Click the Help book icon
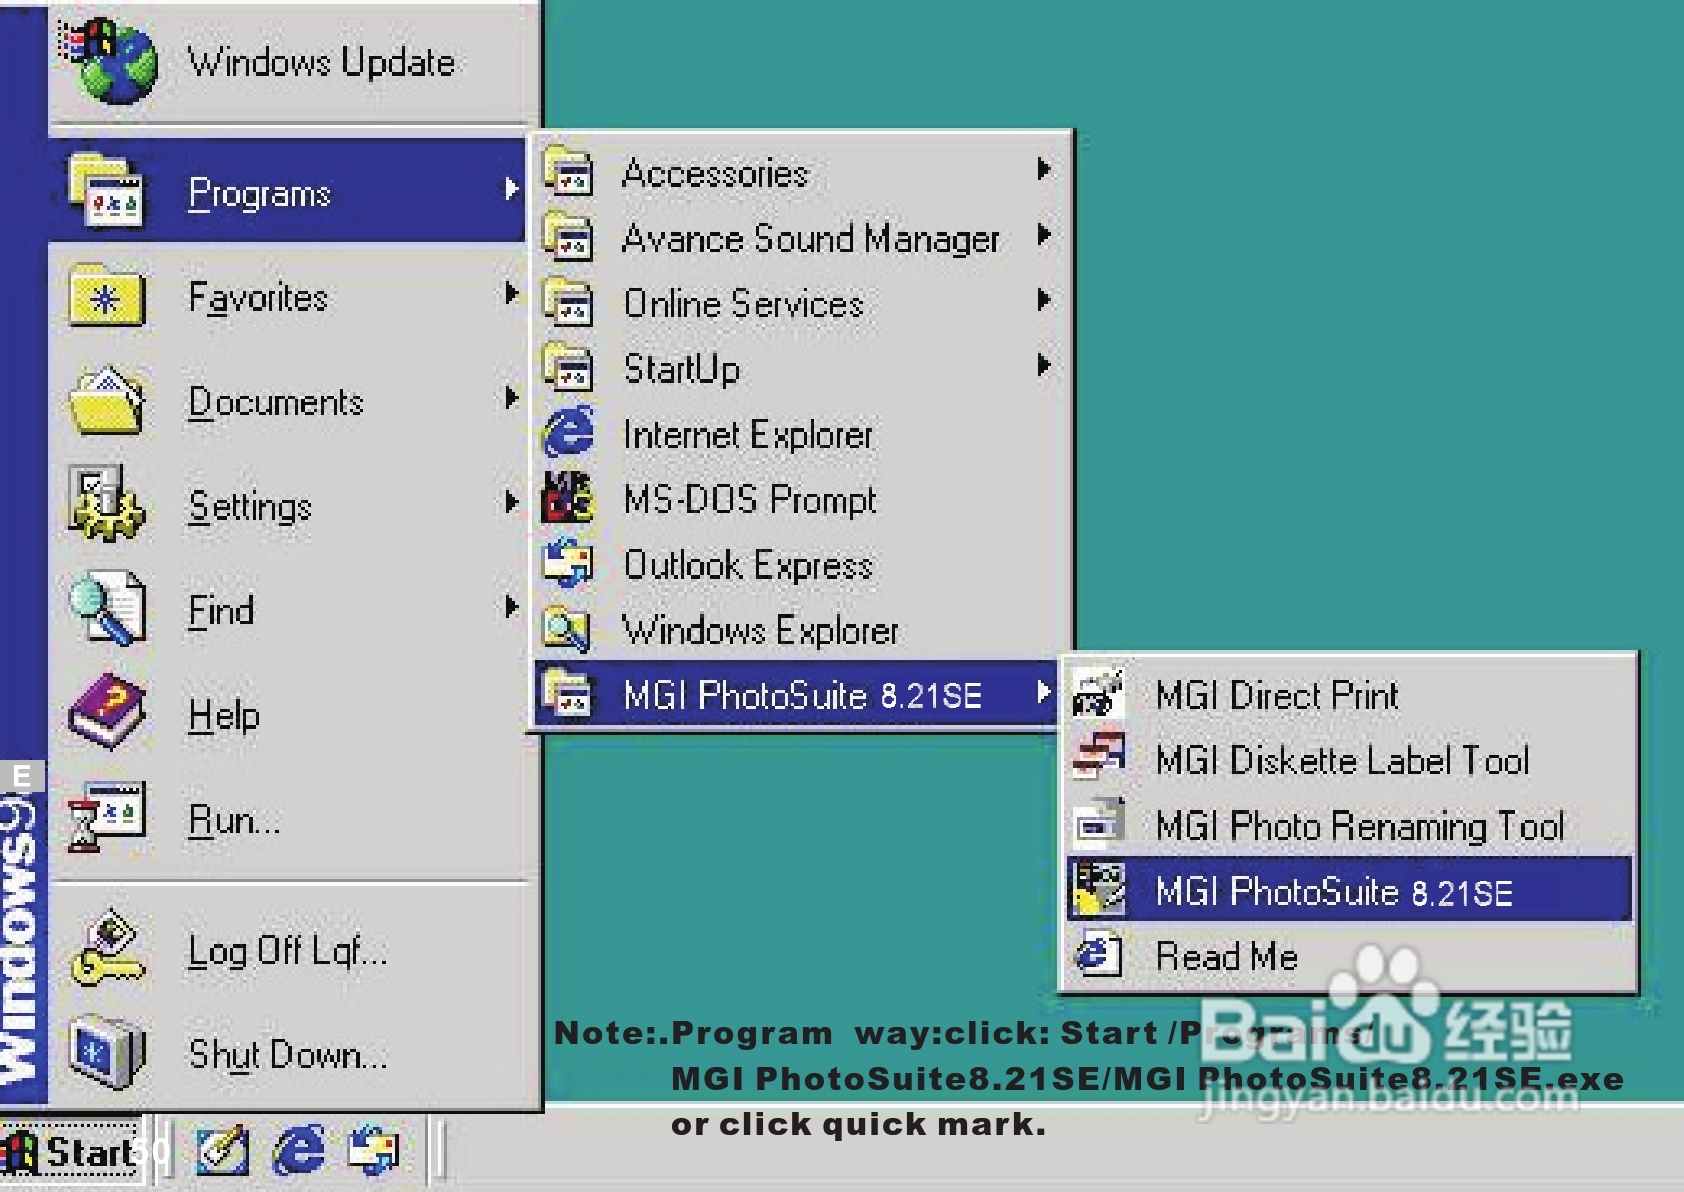Viewport: 1684px width, 1192px height. tap(107, 712)
